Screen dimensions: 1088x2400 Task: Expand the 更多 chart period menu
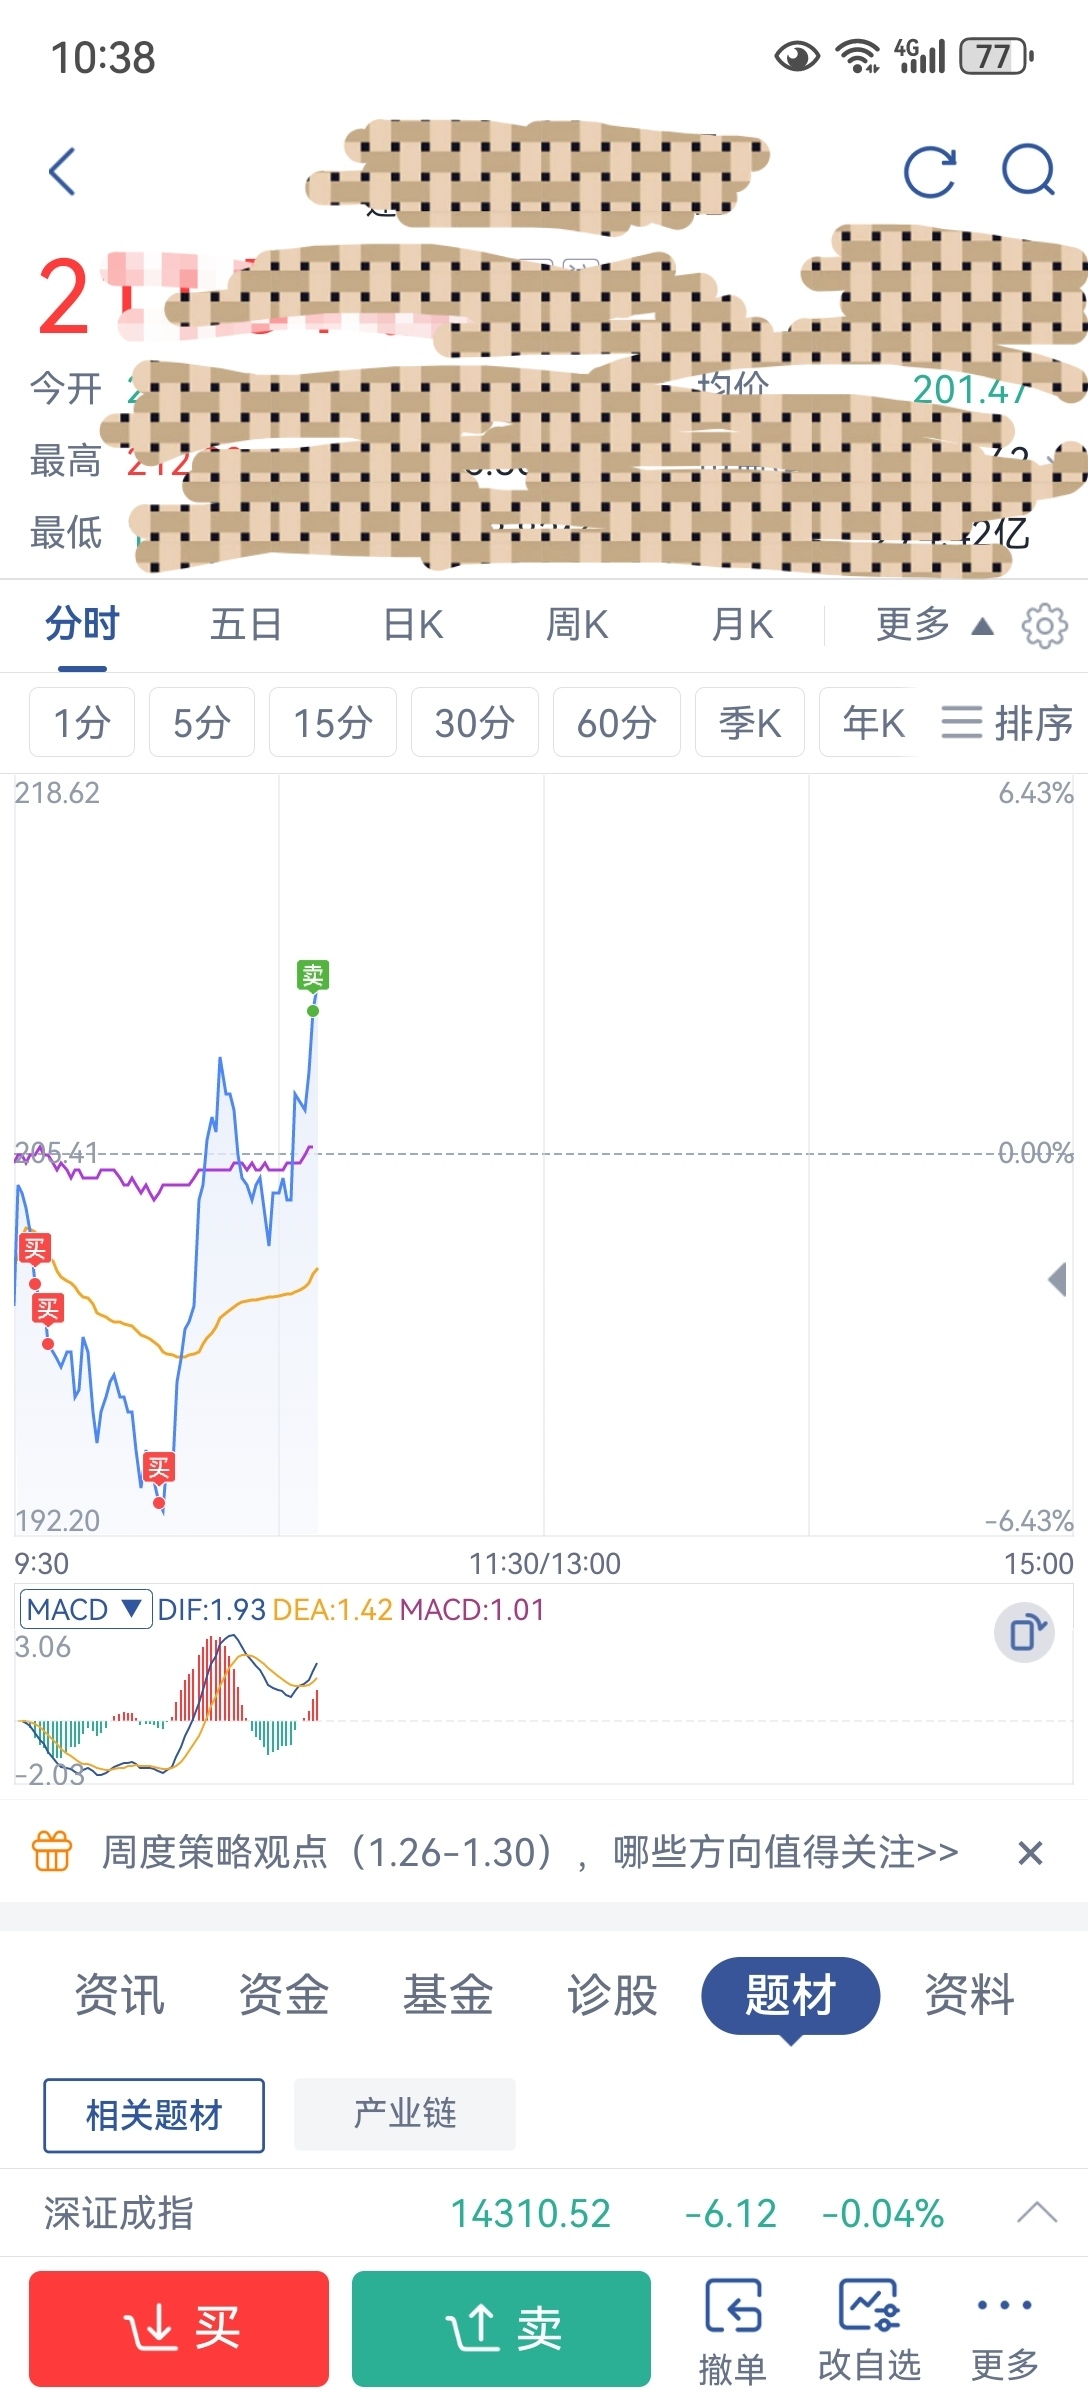[x=932, y=625]
